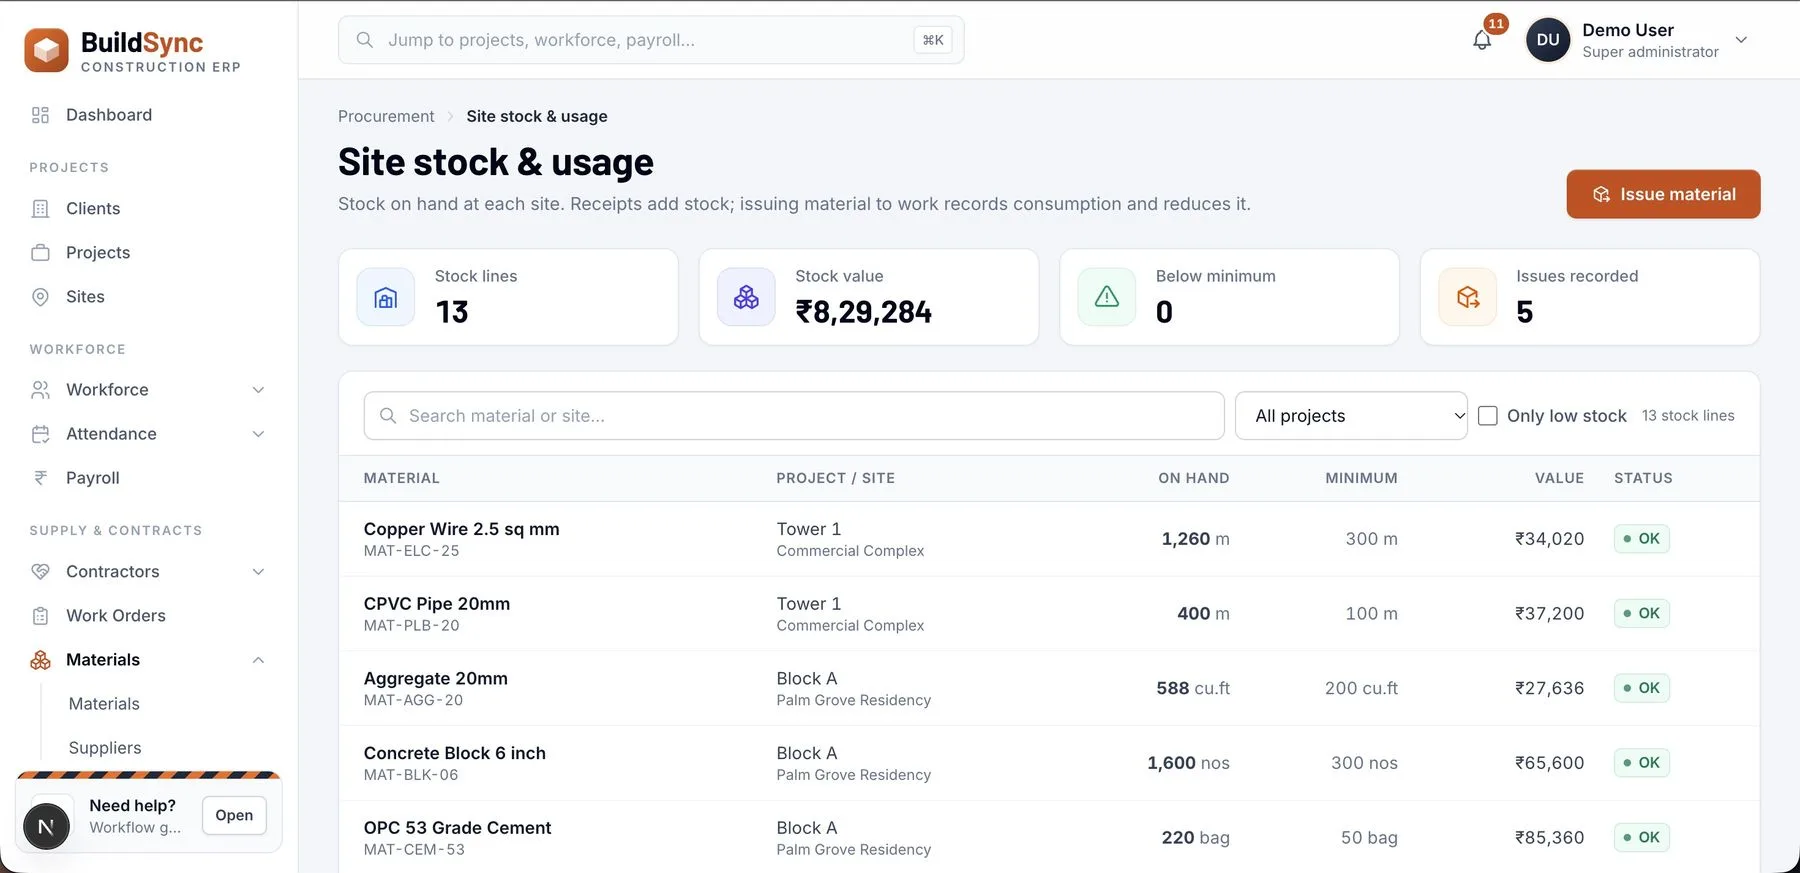Enable the Only low stock checkbox
The image size is (1800, 873).
[1488, 416]
